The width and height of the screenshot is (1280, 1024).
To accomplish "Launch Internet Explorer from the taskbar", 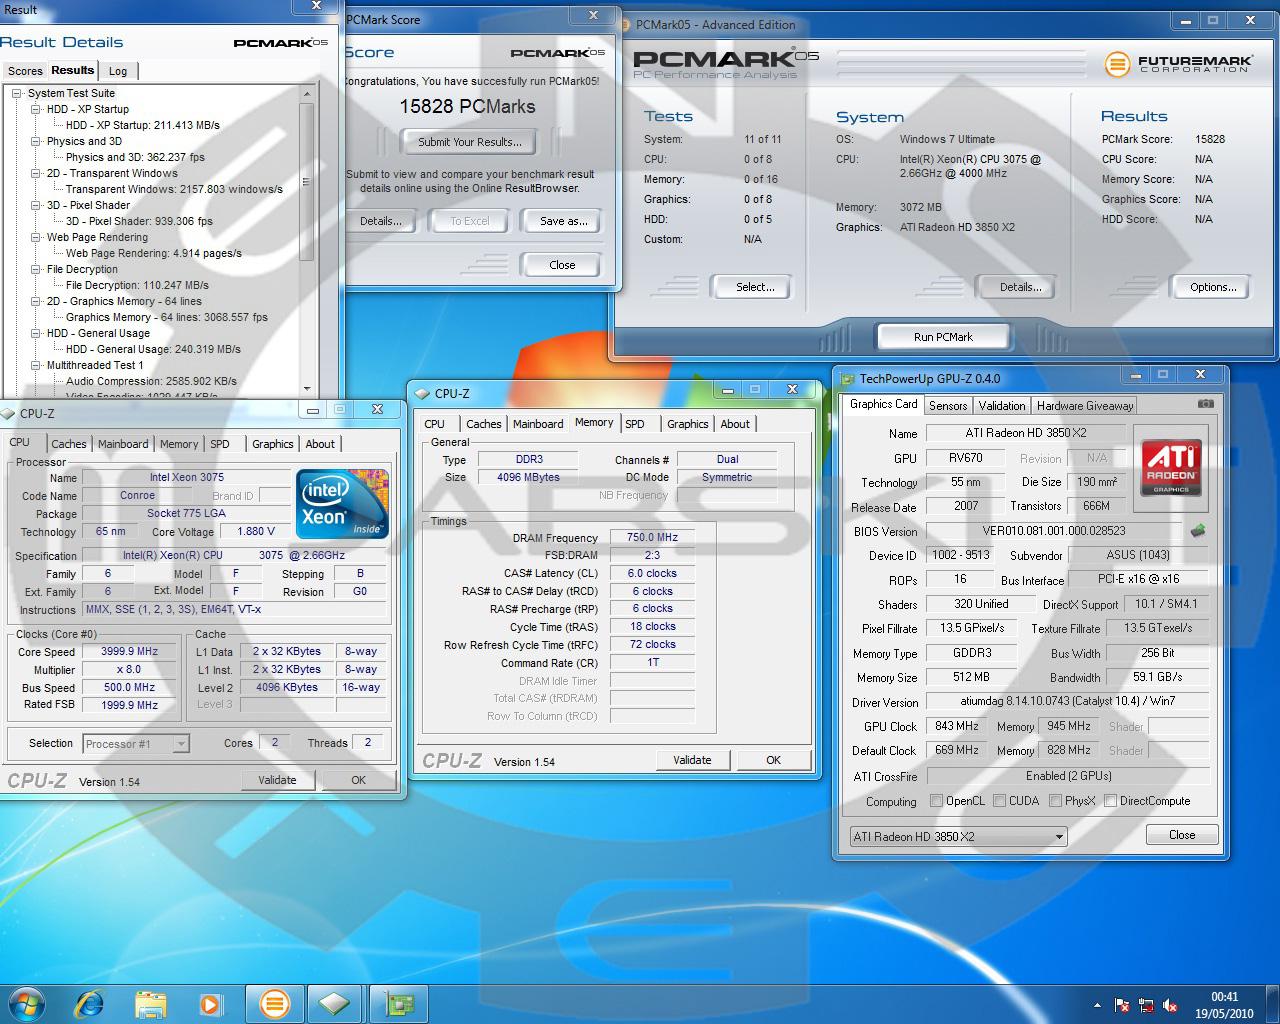I will pyautogui.click(x=89, y=1003).
